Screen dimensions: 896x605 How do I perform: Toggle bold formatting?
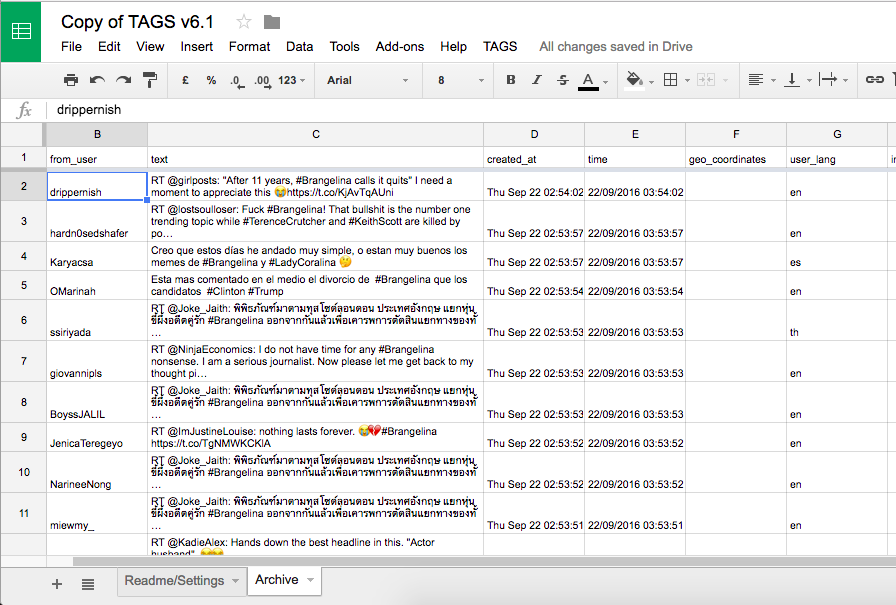coord(511,80)
